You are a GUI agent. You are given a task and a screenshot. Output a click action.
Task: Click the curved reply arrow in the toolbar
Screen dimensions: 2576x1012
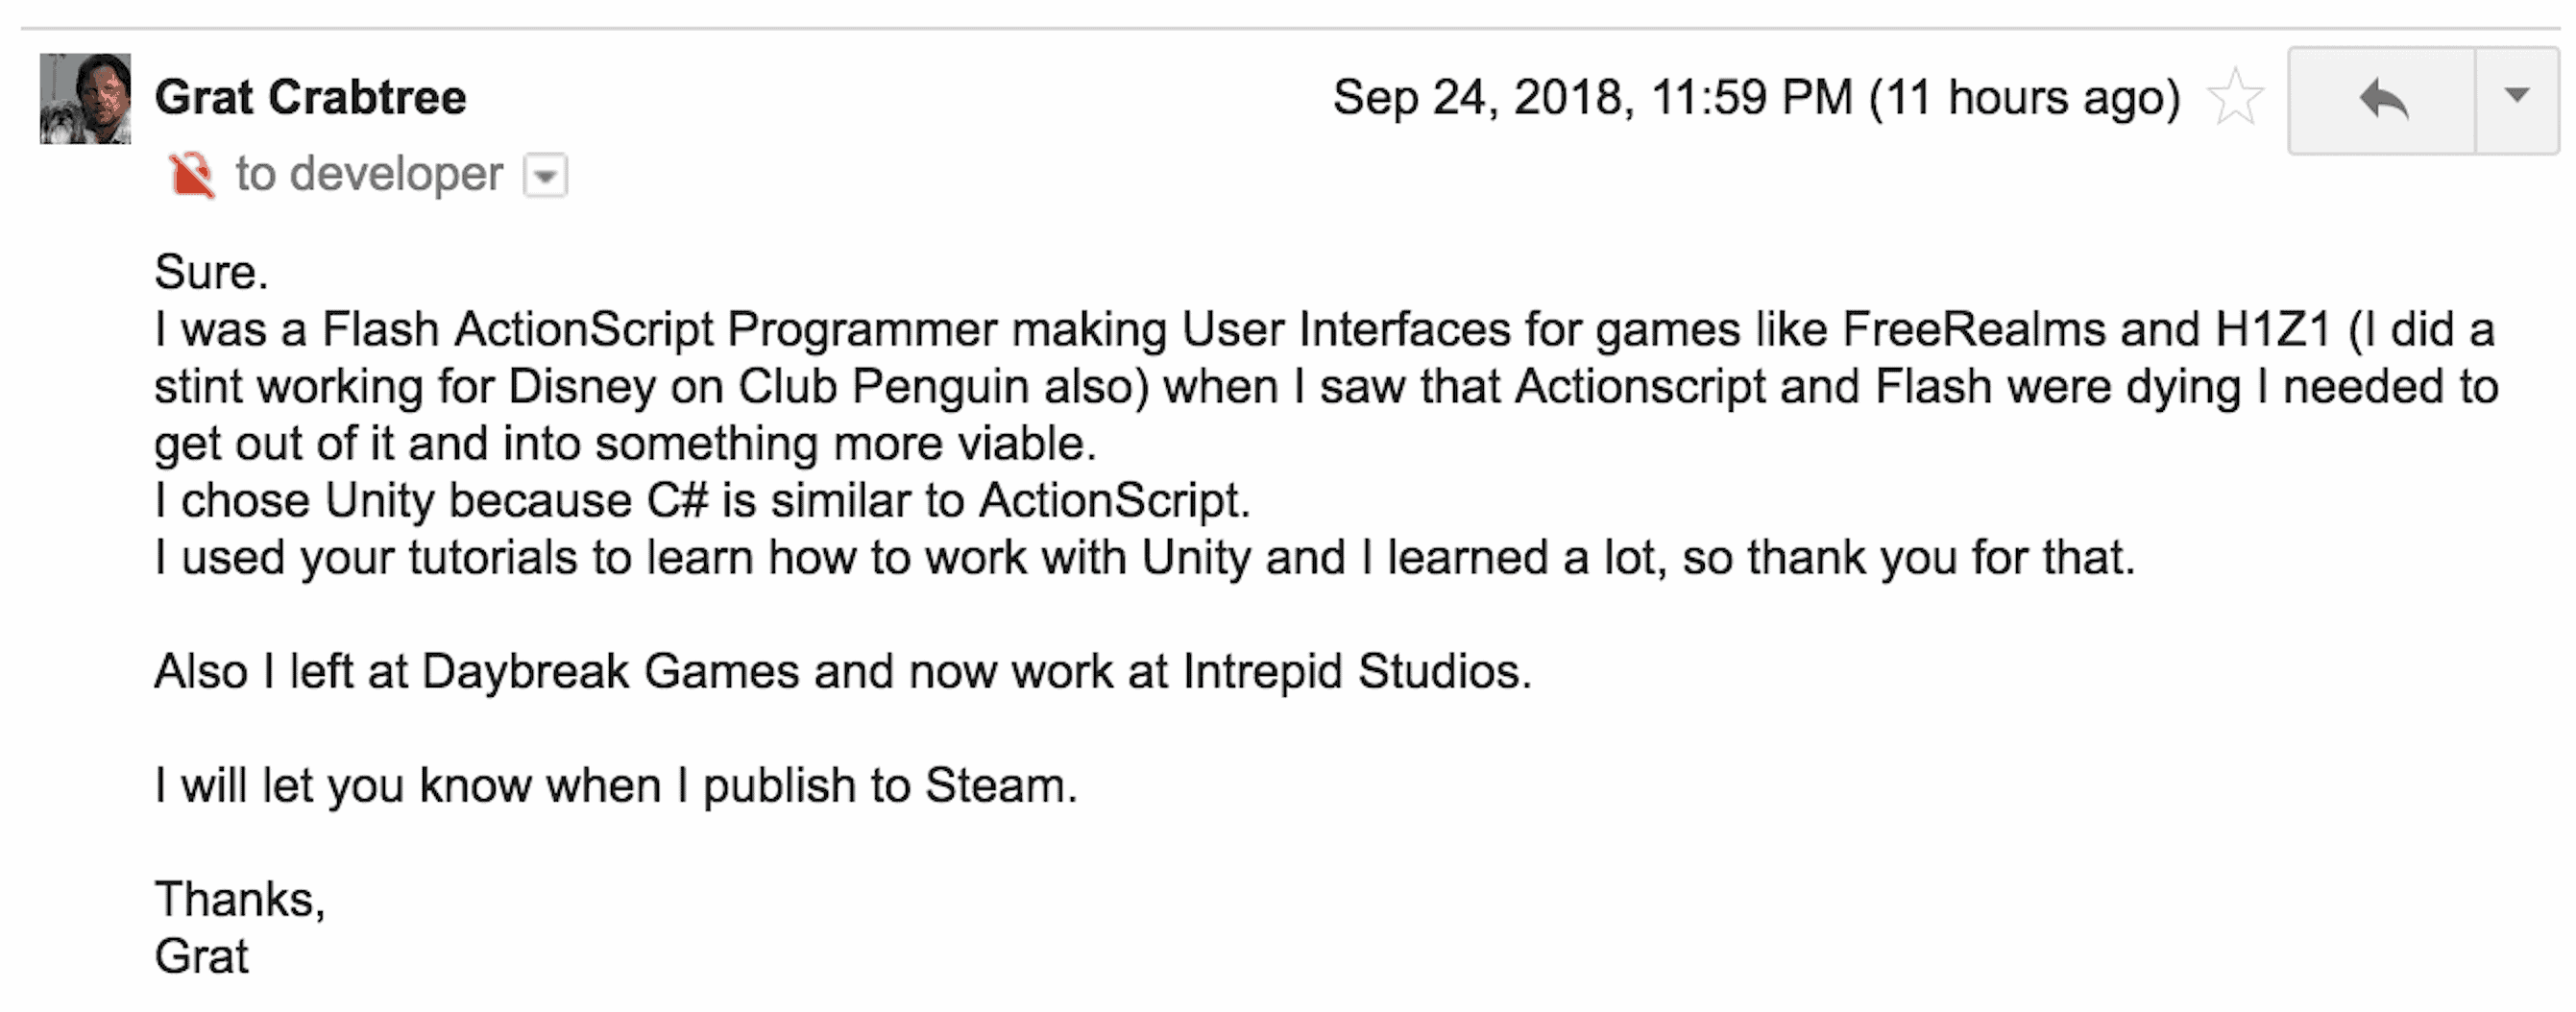click(2385, 97)
